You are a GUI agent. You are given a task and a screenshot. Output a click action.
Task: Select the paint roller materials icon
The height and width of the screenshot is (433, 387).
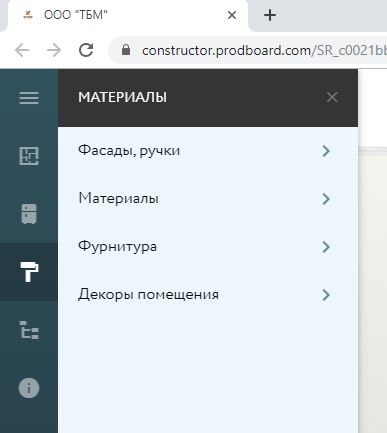(29, 272)
